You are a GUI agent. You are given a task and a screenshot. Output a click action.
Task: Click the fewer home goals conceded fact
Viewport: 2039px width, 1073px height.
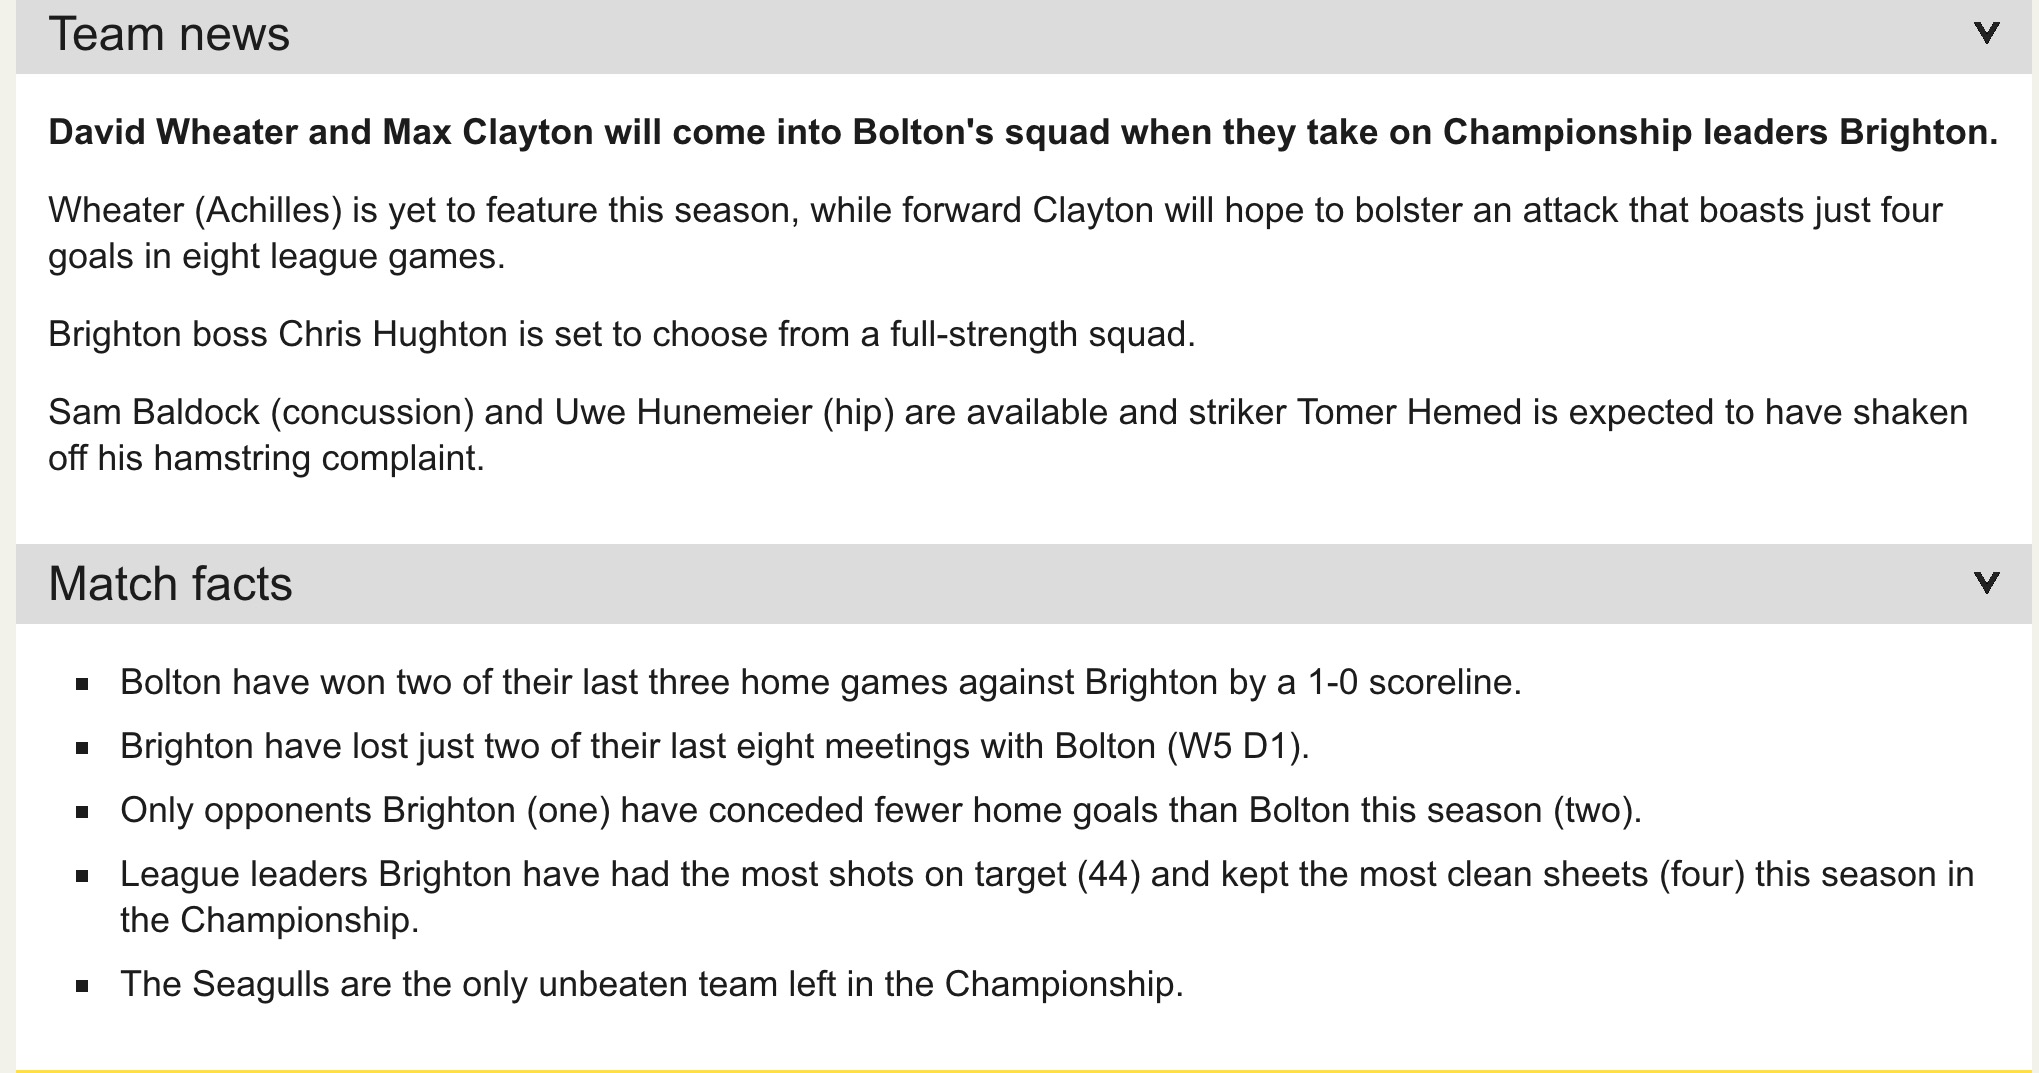point(881,810)
